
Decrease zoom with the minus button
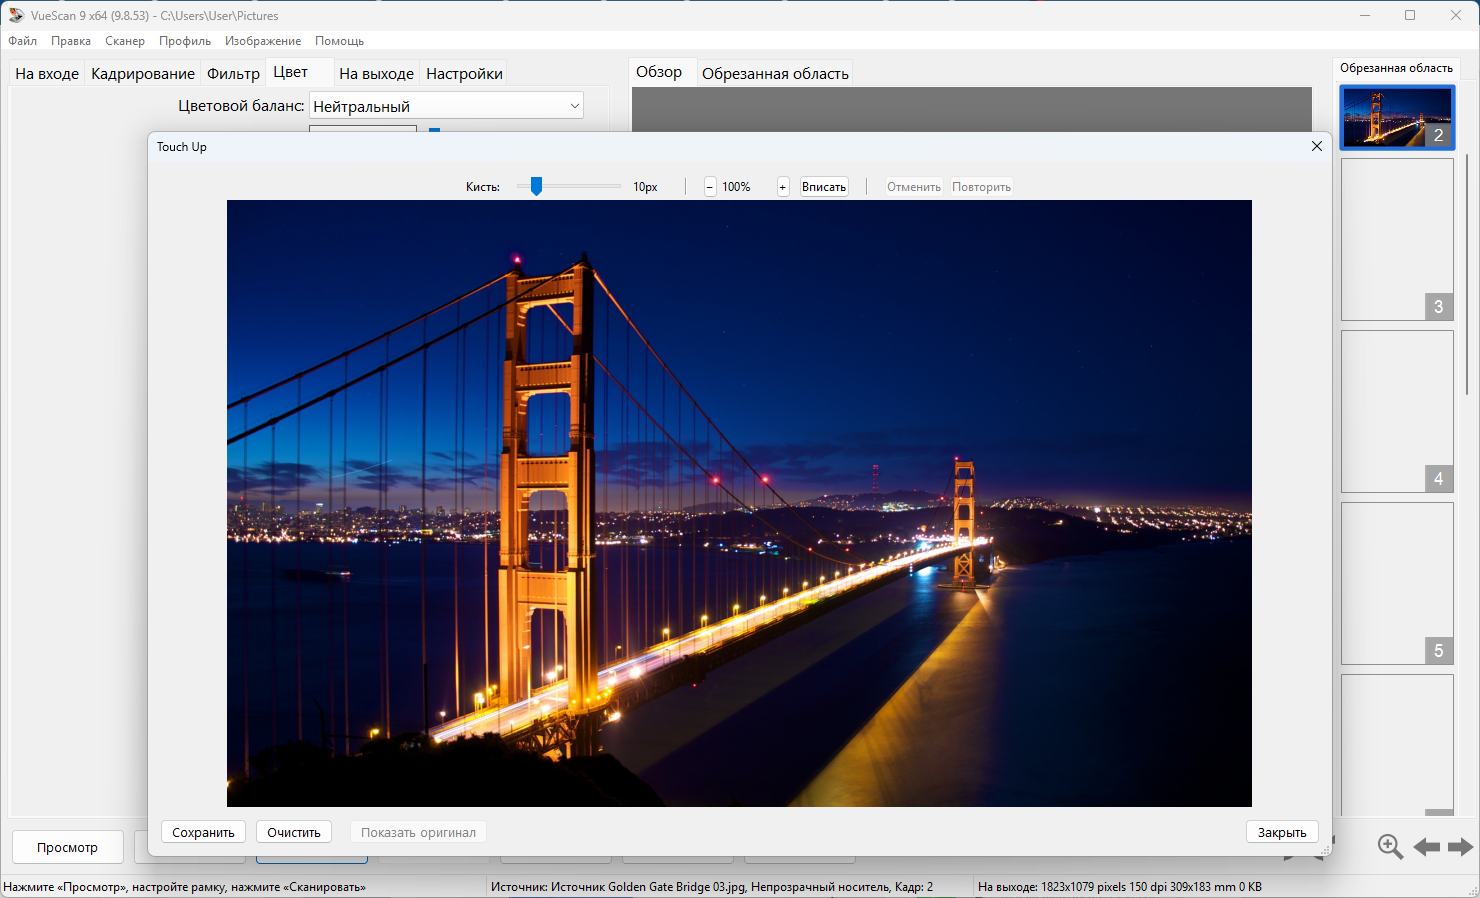click(x=710, y=187)
